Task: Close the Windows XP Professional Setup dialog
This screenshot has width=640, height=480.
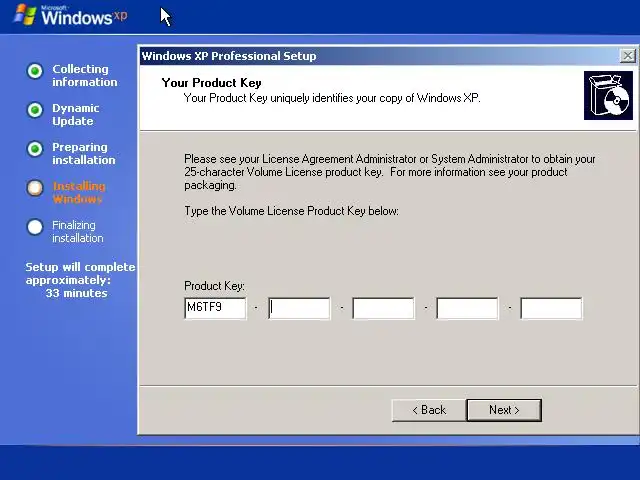Action: 627,56
